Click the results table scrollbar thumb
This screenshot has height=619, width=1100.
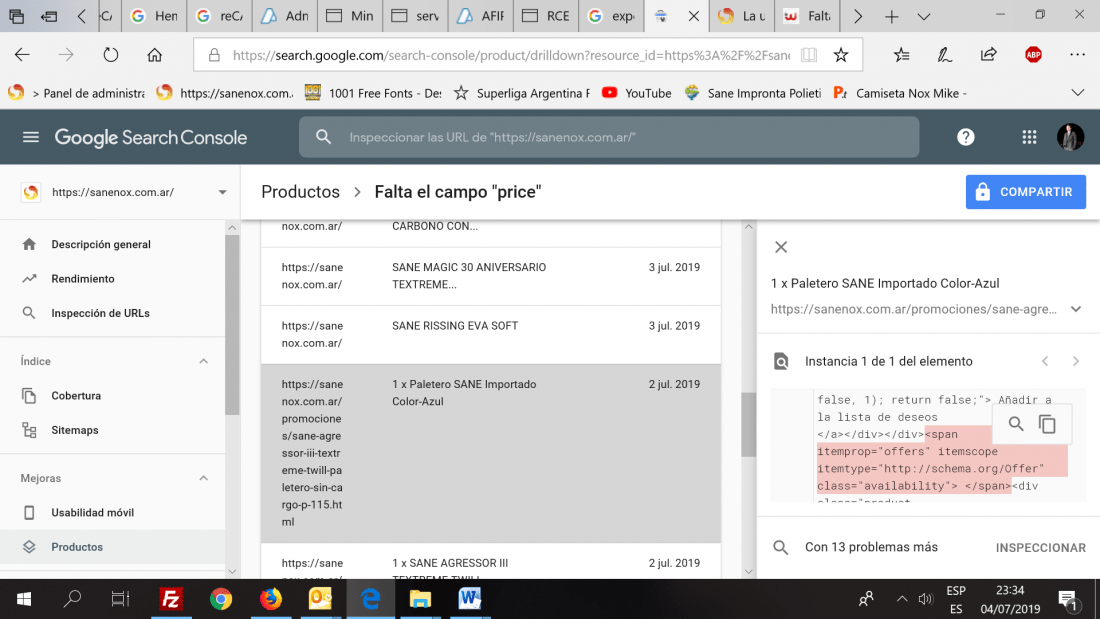[x=749, y=425]
